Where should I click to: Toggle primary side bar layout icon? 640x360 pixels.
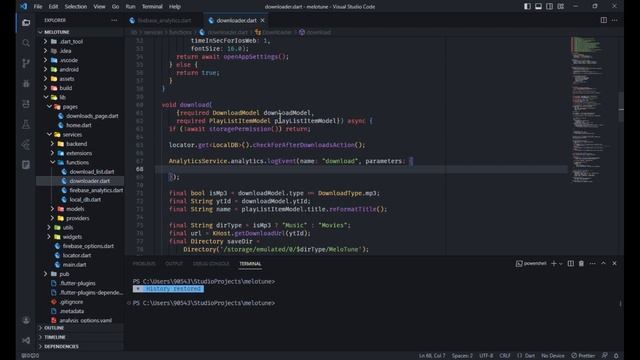527,6
